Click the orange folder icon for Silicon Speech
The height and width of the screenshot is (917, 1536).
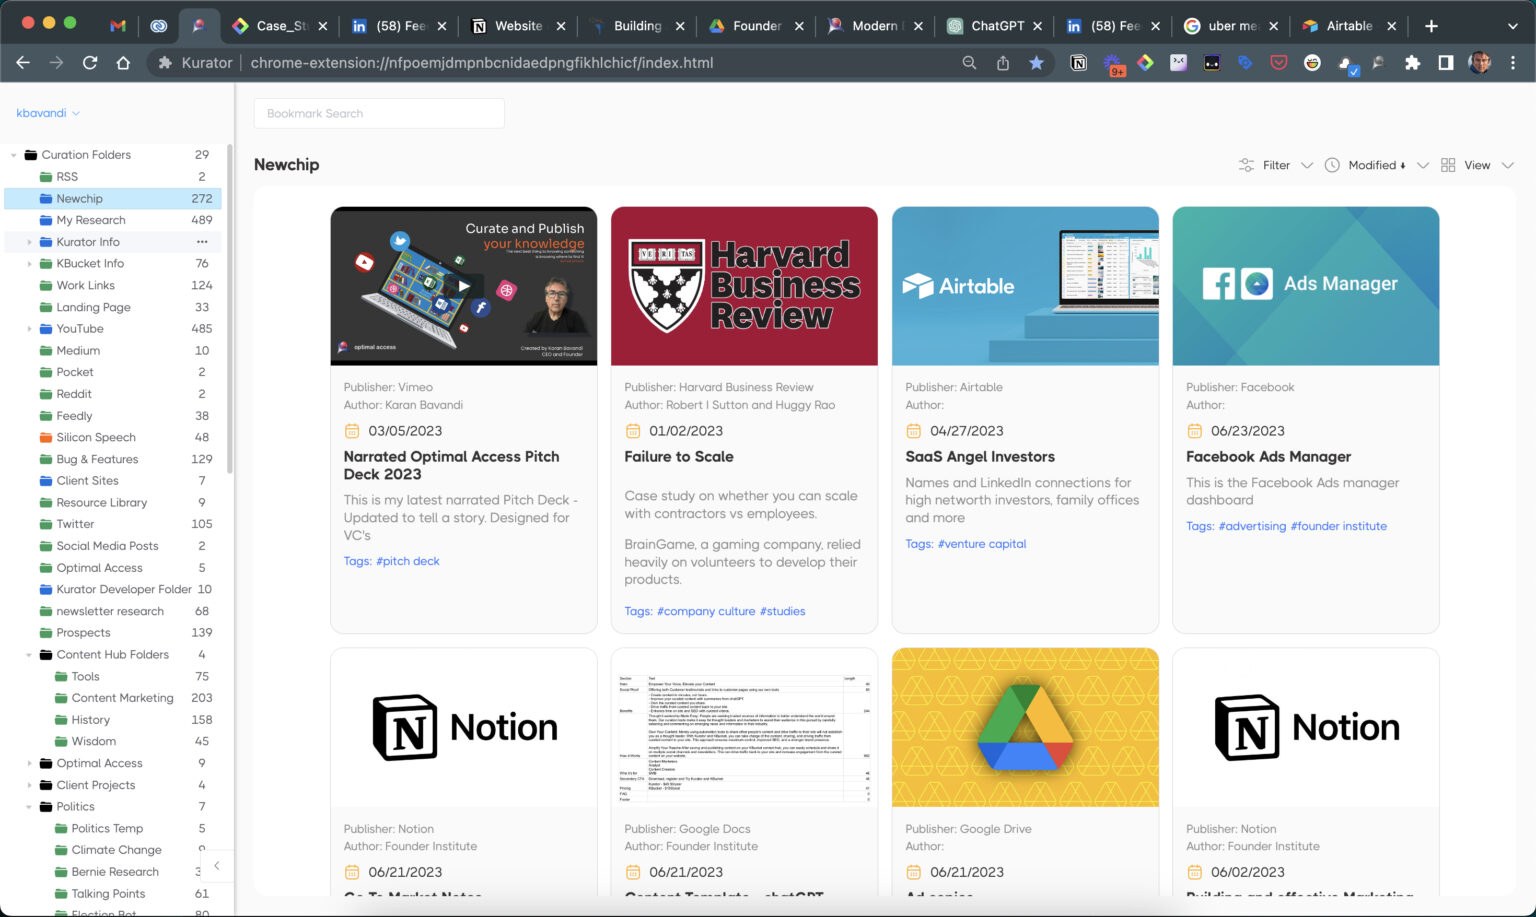[46, 438]
